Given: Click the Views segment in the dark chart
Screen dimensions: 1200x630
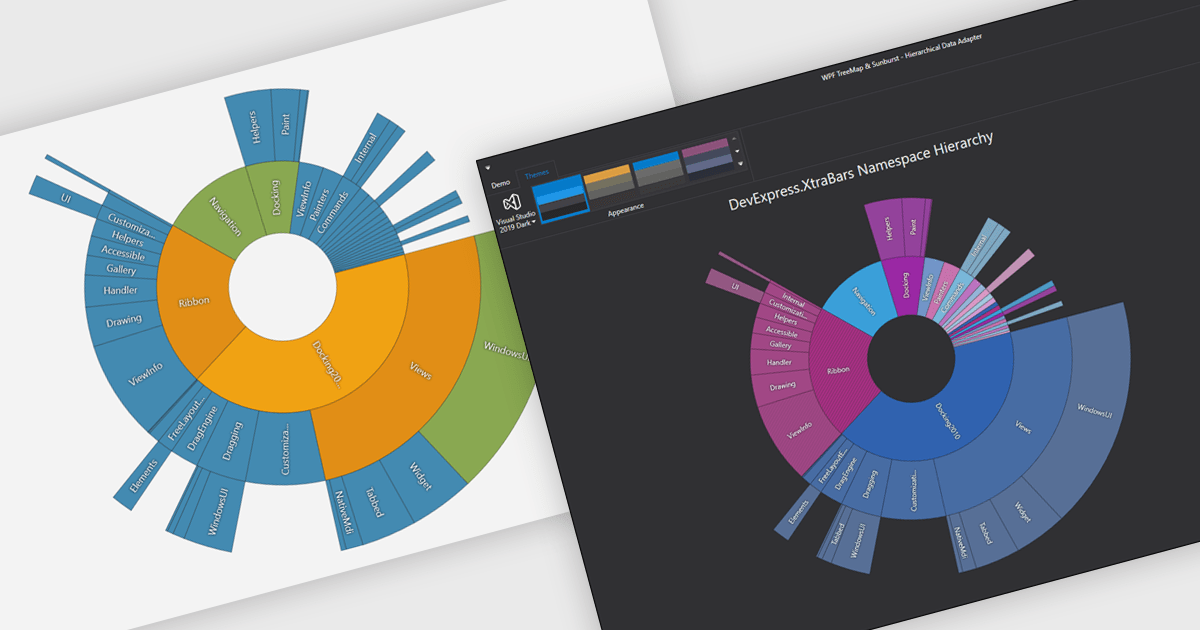Looking at the screenshot, I should pyautogui.click(x=1022, y=425).
